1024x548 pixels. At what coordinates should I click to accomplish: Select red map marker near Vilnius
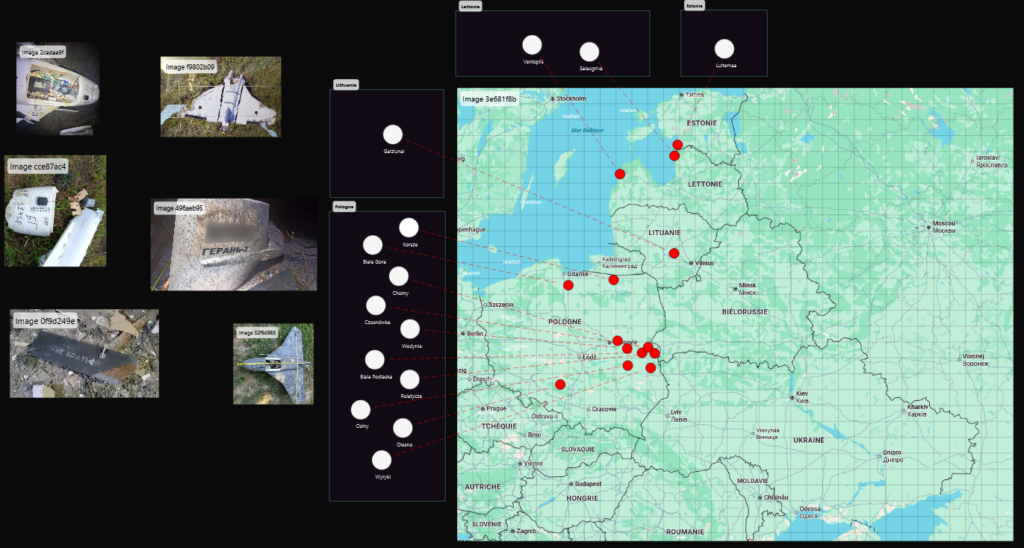(674, 253)
